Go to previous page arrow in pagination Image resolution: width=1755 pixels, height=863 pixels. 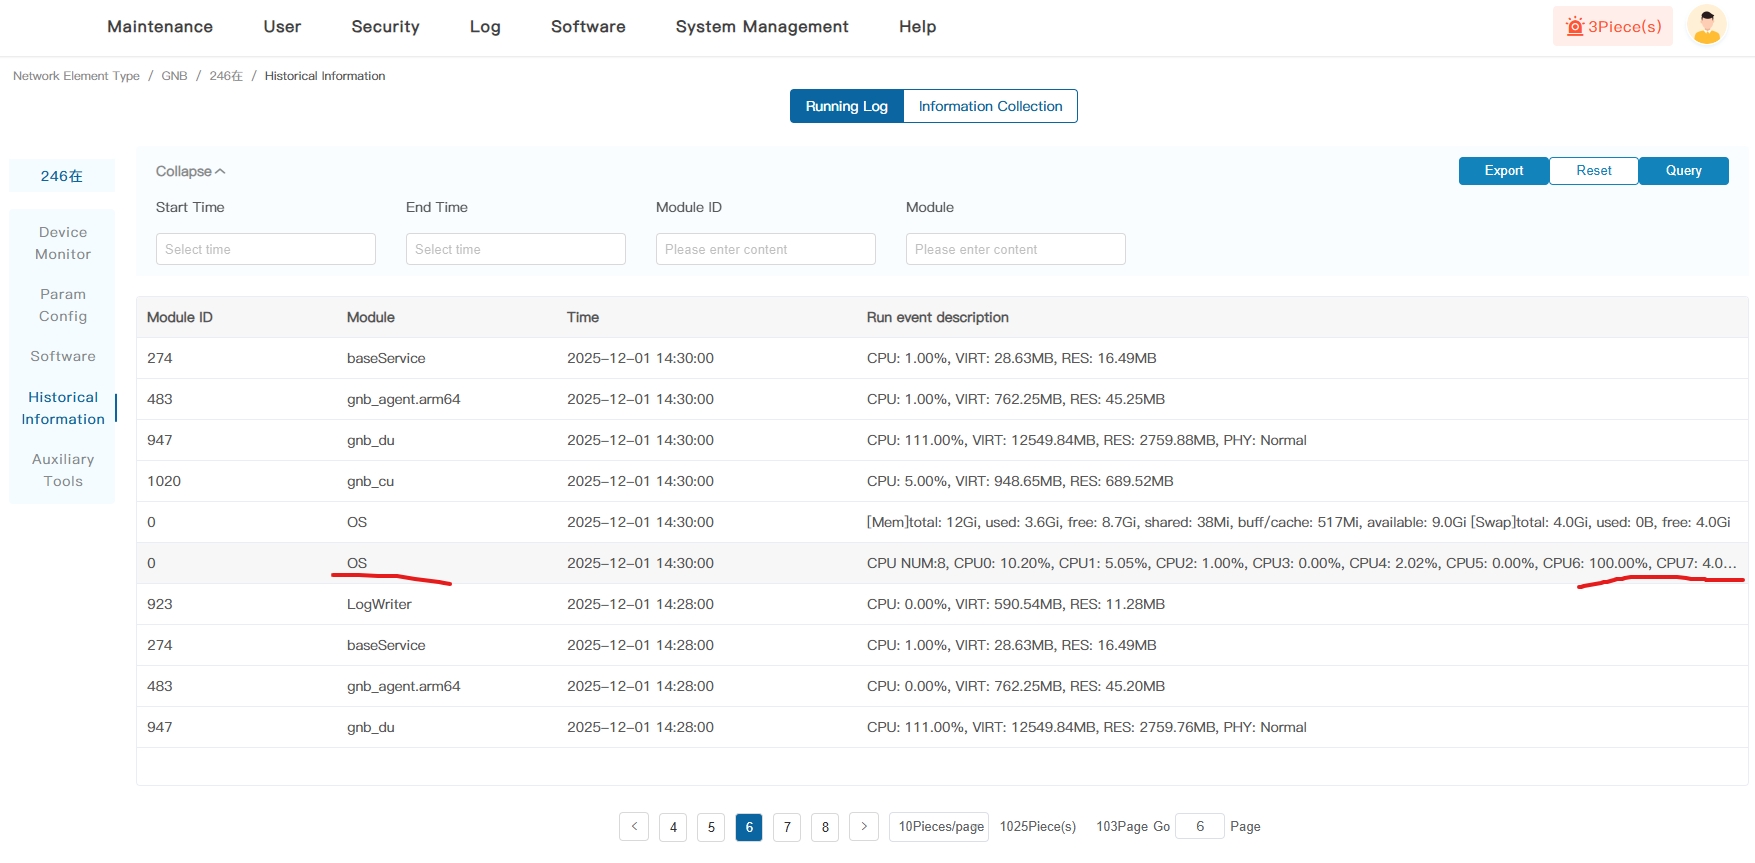(x=634, y=827)
